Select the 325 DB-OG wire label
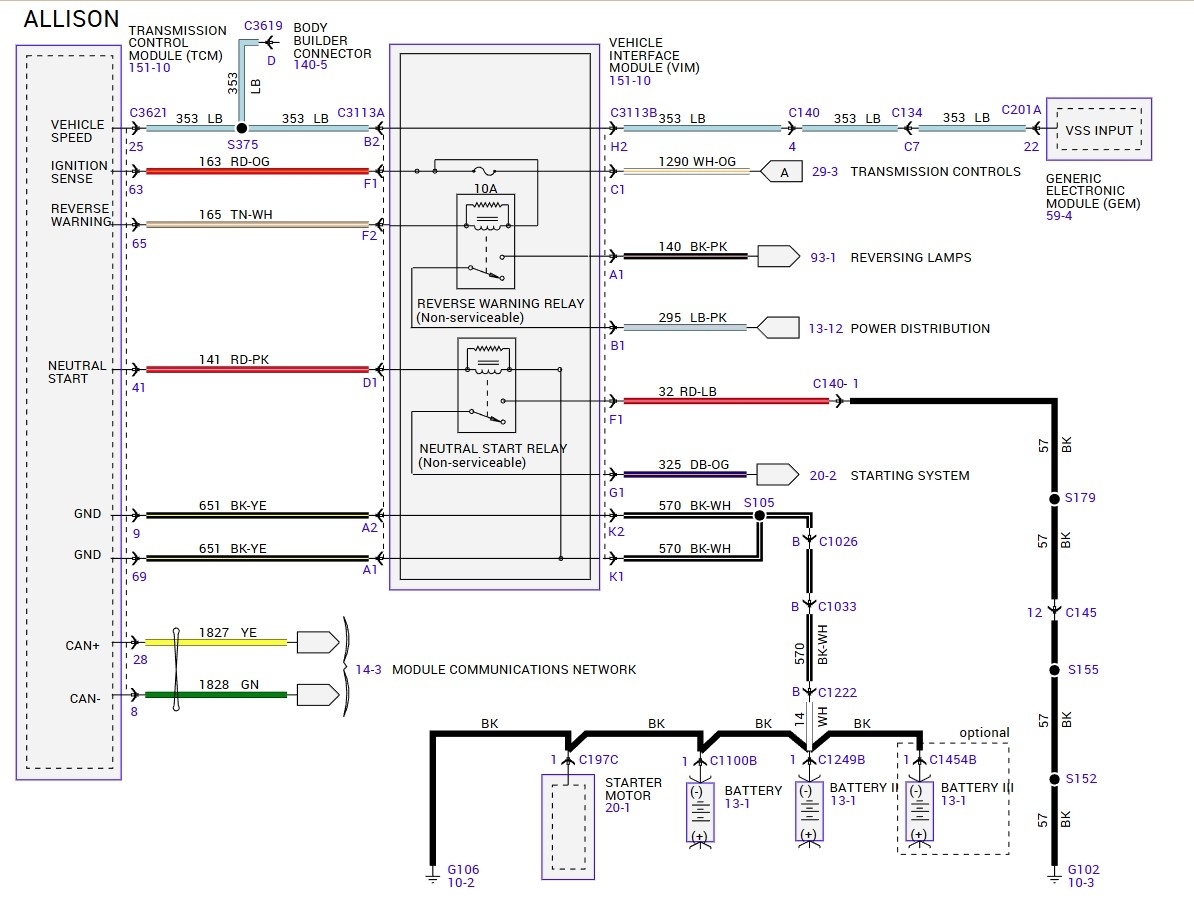 pos(694,464)
